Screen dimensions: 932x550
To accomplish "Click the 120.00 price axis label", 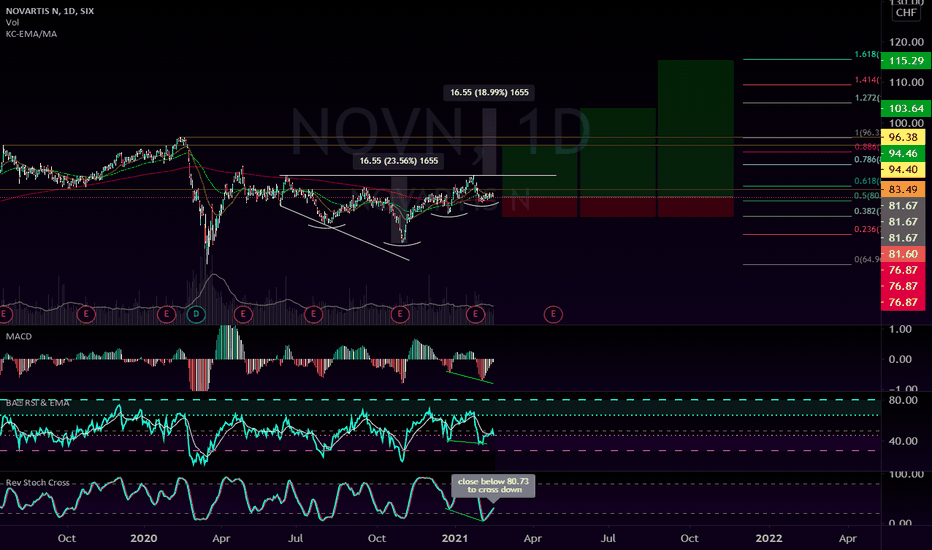I will coord(906,42).
